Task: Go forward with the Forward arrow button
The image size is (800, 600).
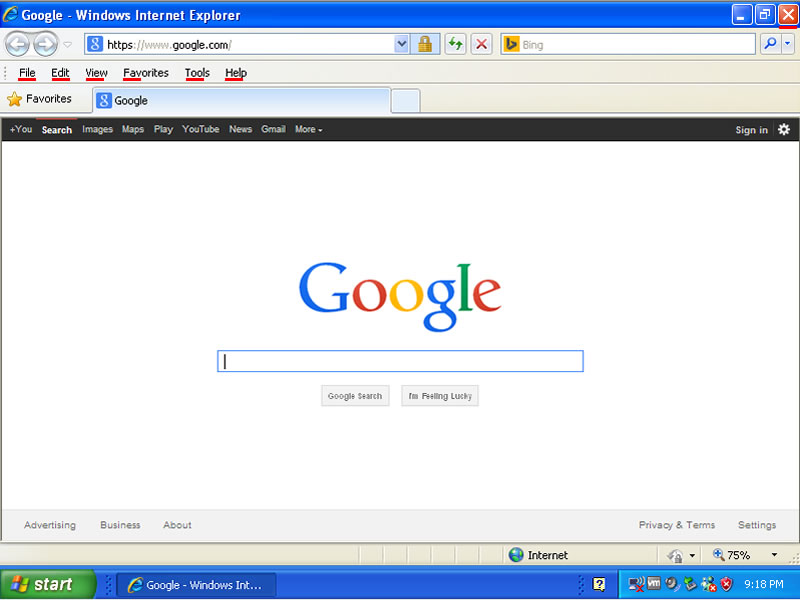Action: point(46,45)
